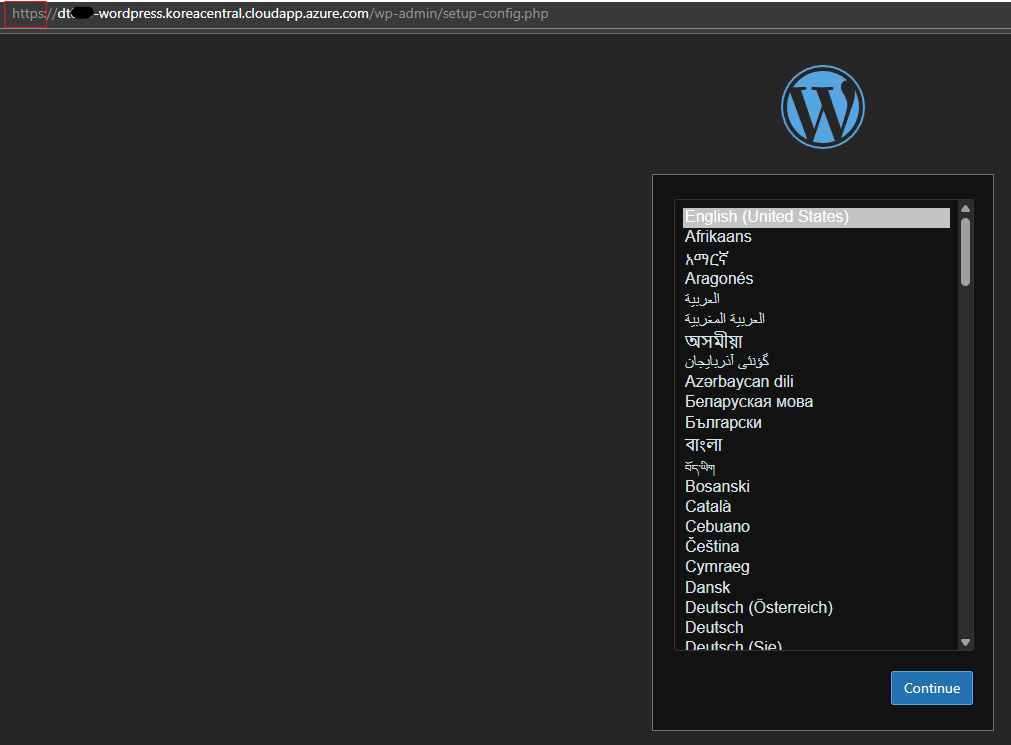
Task: Select the Tibetan language entry above Bosanski
Action: point(816,466)
